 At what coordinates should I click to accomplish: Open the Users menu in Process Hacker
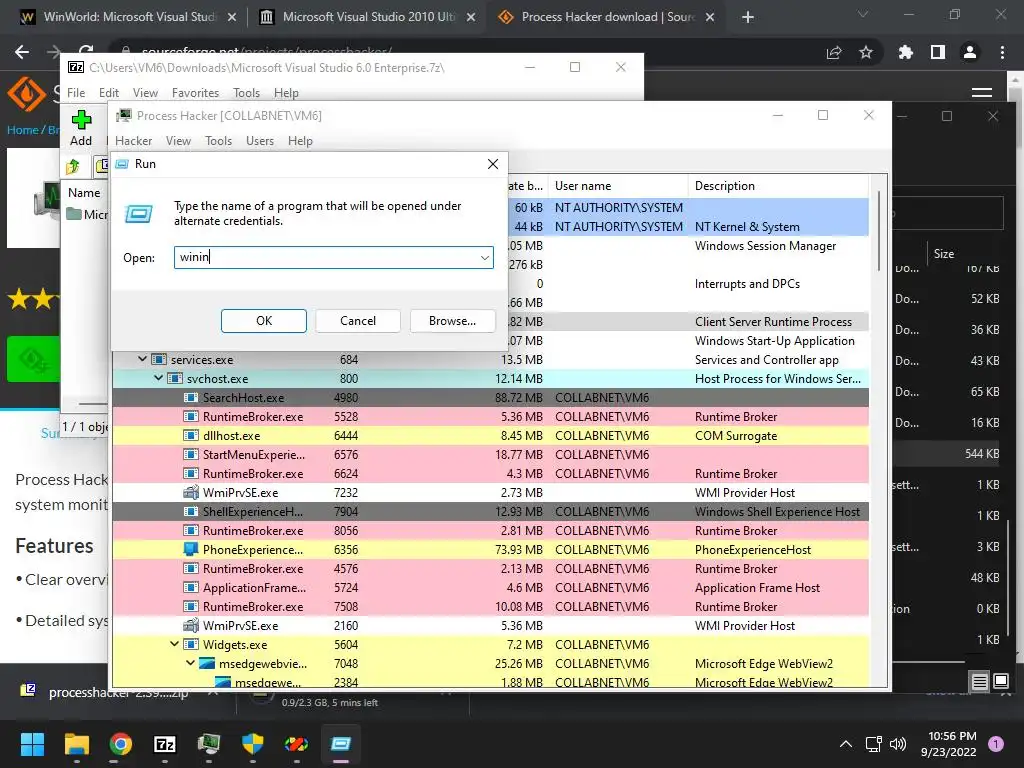pyautogui.click(x=260, y=141)
